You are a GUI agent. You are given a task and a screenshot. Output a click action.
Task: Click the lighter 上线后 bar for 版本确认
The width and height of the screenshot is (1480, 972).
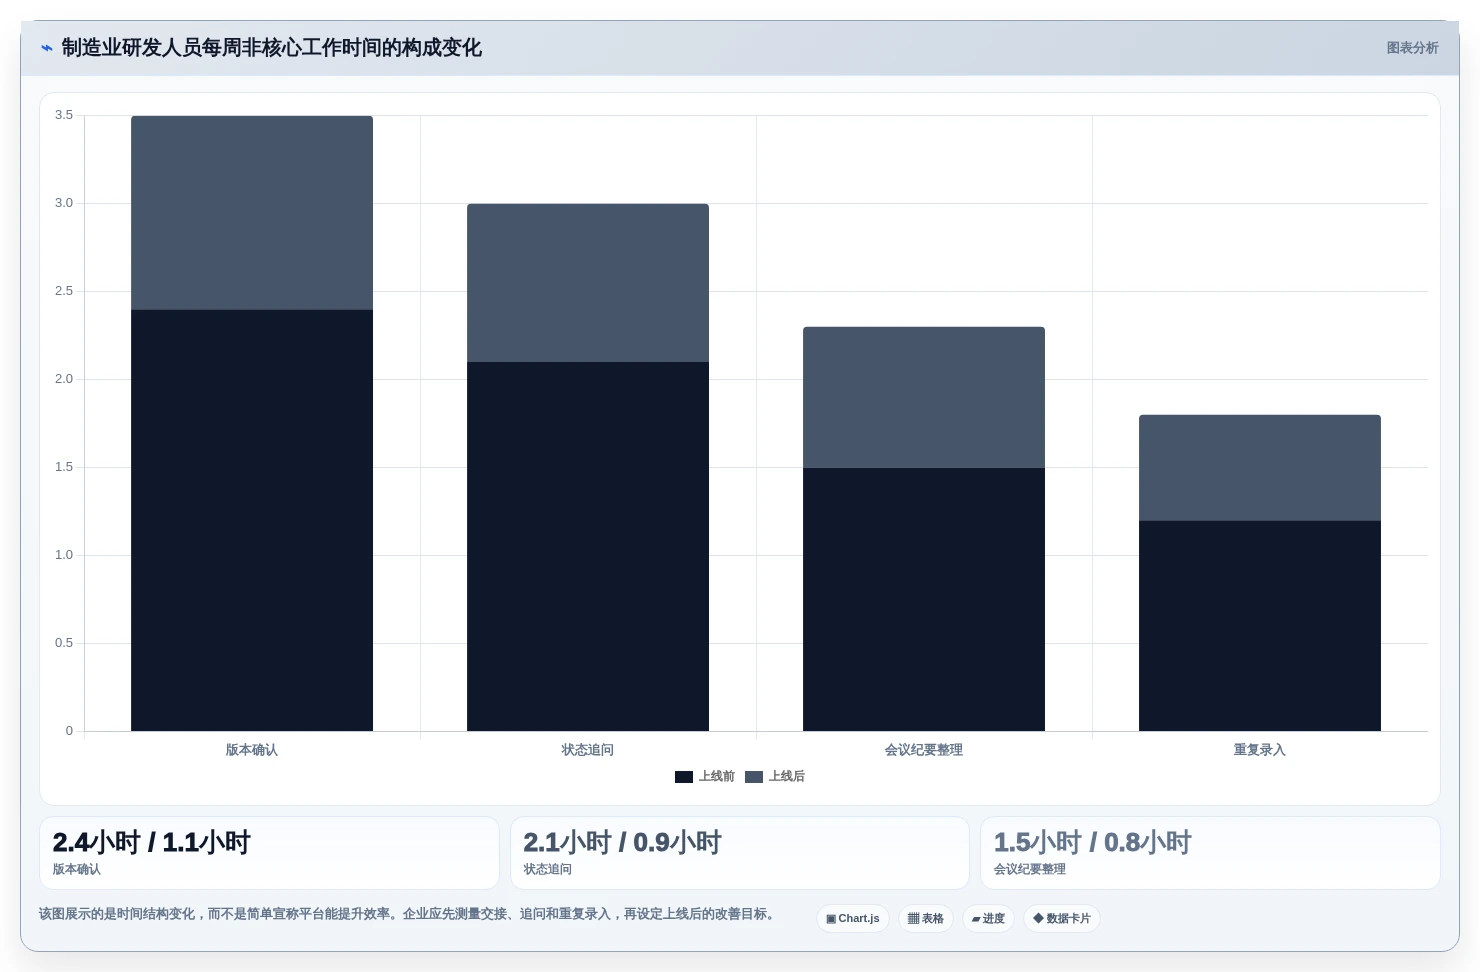pos(252,213)
